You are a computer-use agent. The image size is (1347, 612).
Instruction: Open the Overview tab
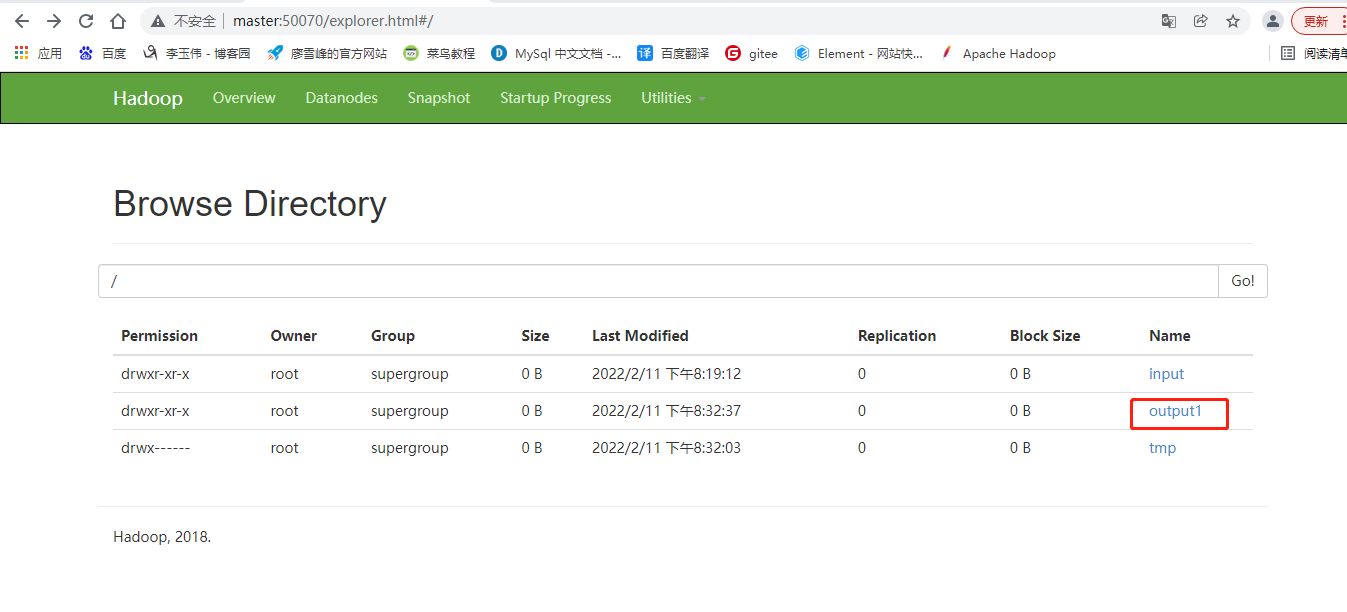point(244,98)
